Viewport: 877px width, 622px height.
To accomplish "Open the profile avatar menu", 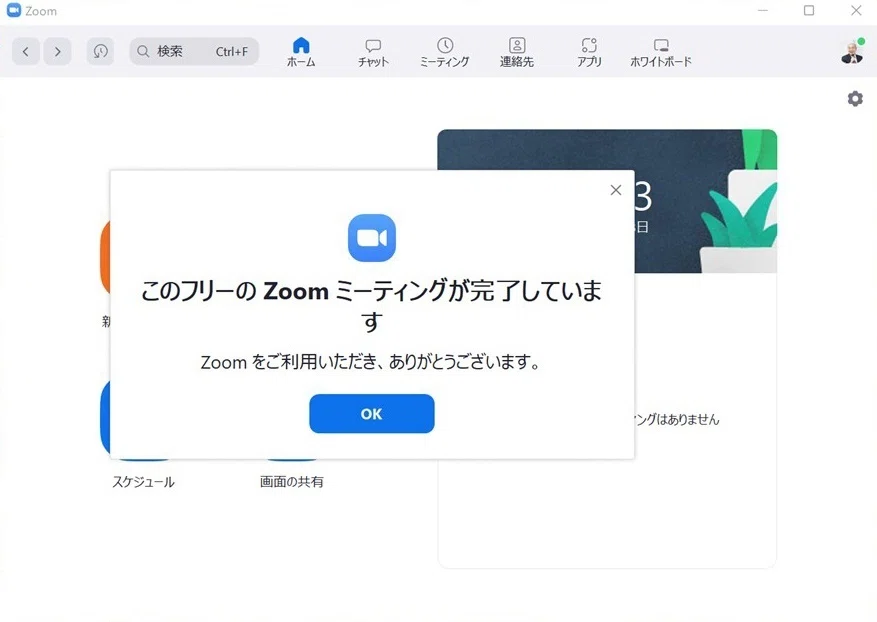I will click(852, 51).
